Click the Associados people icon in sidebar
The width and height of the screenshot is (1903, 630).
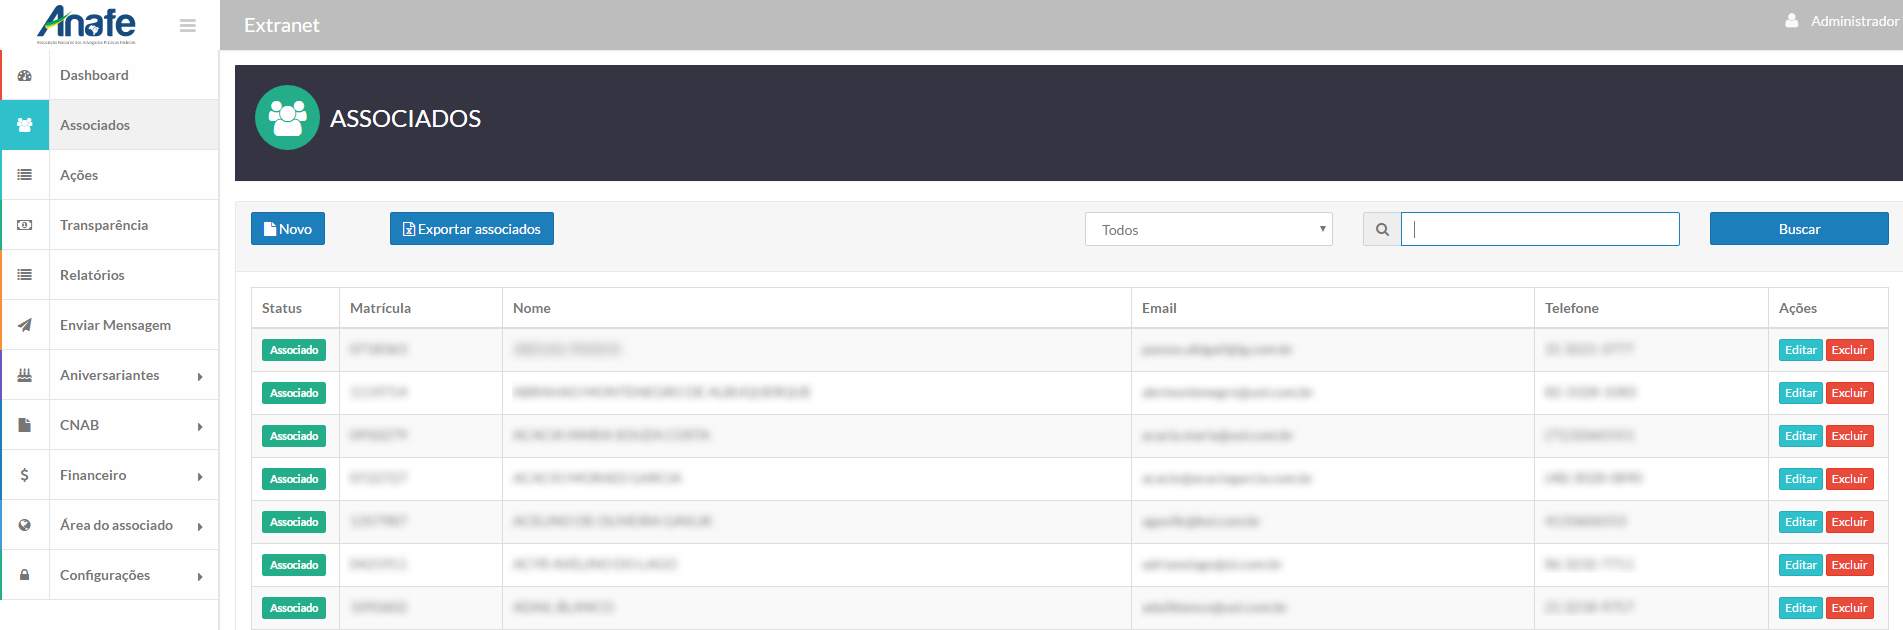click(x=25, y=125)
